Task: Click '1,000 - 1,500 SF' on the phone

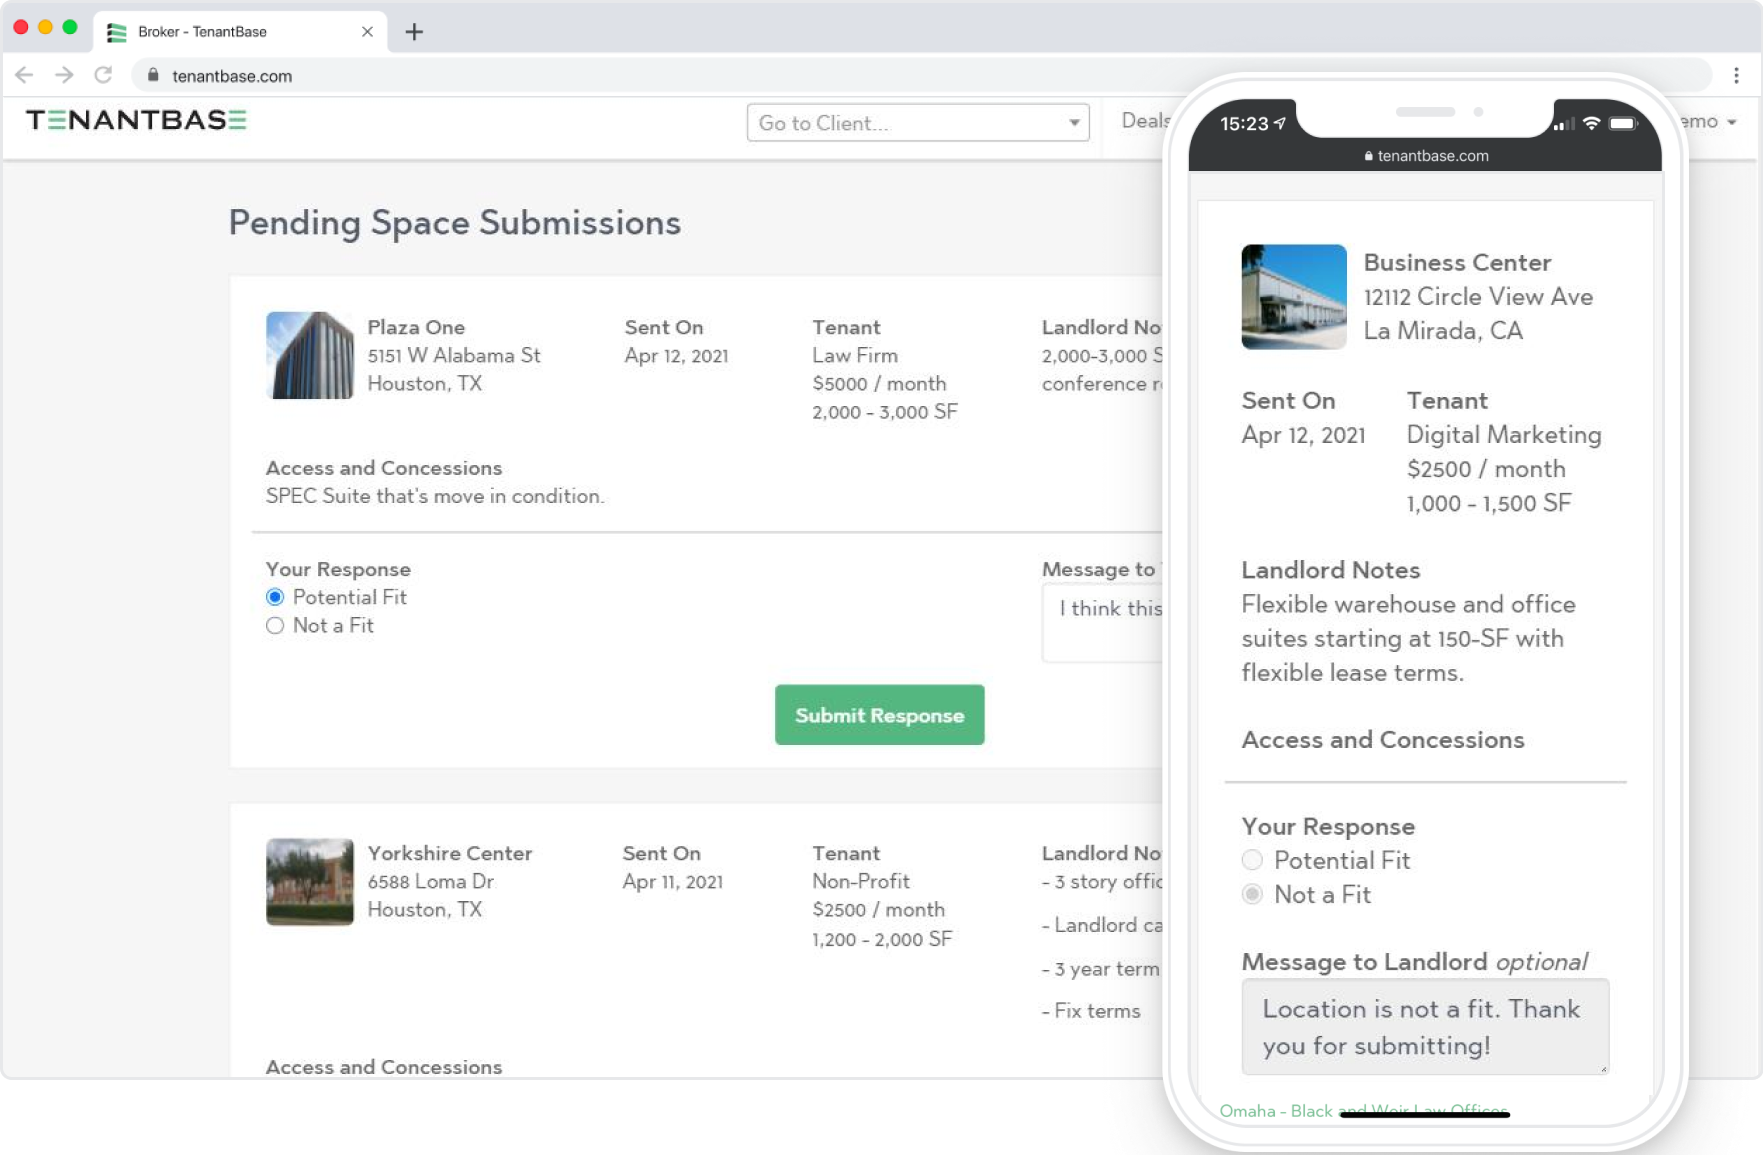Action: click(1489, 503)
